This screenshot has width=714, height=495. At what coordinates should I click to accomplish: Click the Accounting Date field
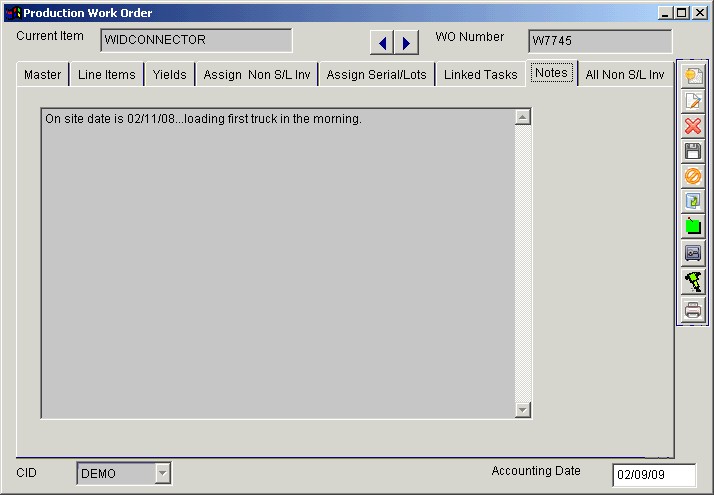pyautogui.click(x=654, y=475)
